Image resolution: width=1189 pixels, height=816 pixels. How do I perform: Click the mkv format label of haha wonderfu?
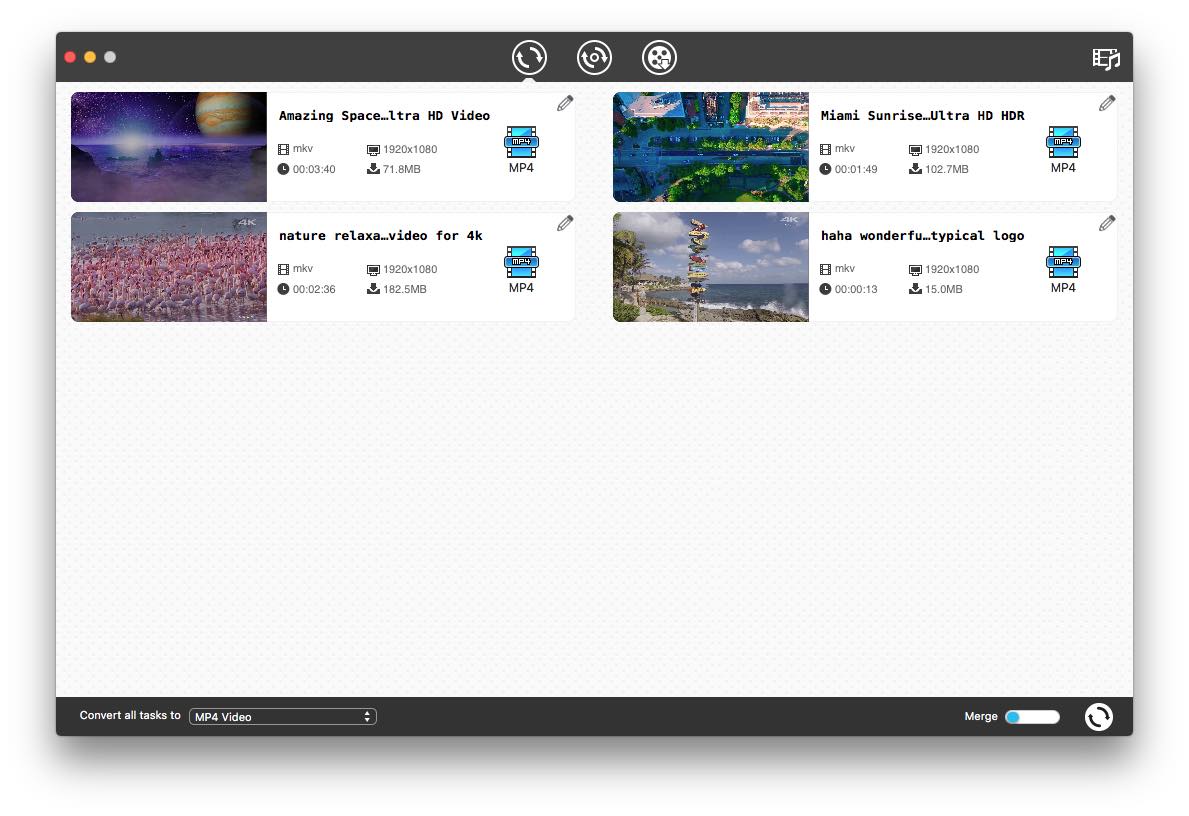pyautogui.click(x=845, y=268)
